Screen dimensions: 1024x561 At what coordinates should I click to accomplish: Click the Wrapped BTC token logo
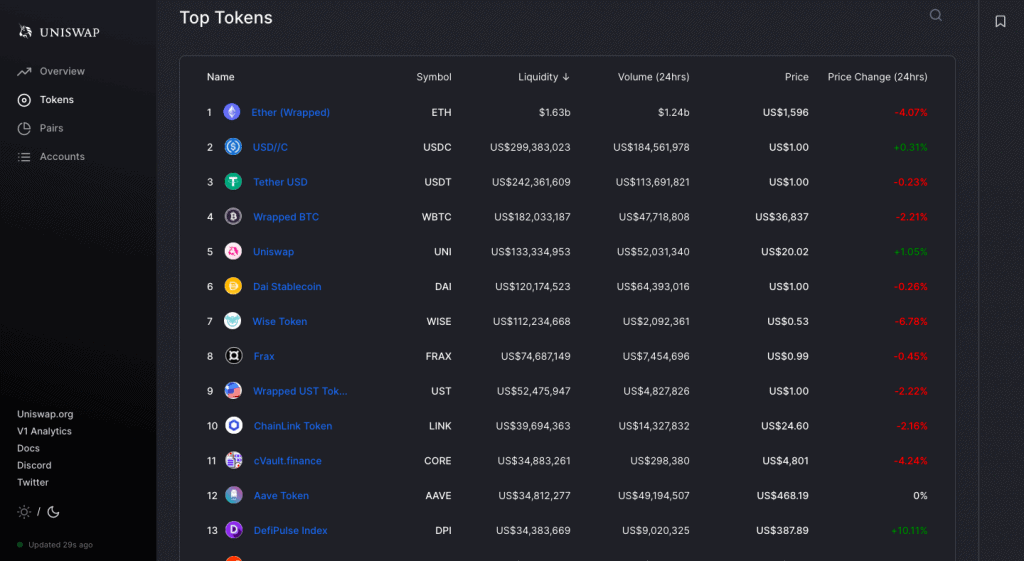click(x=233, y=216)
